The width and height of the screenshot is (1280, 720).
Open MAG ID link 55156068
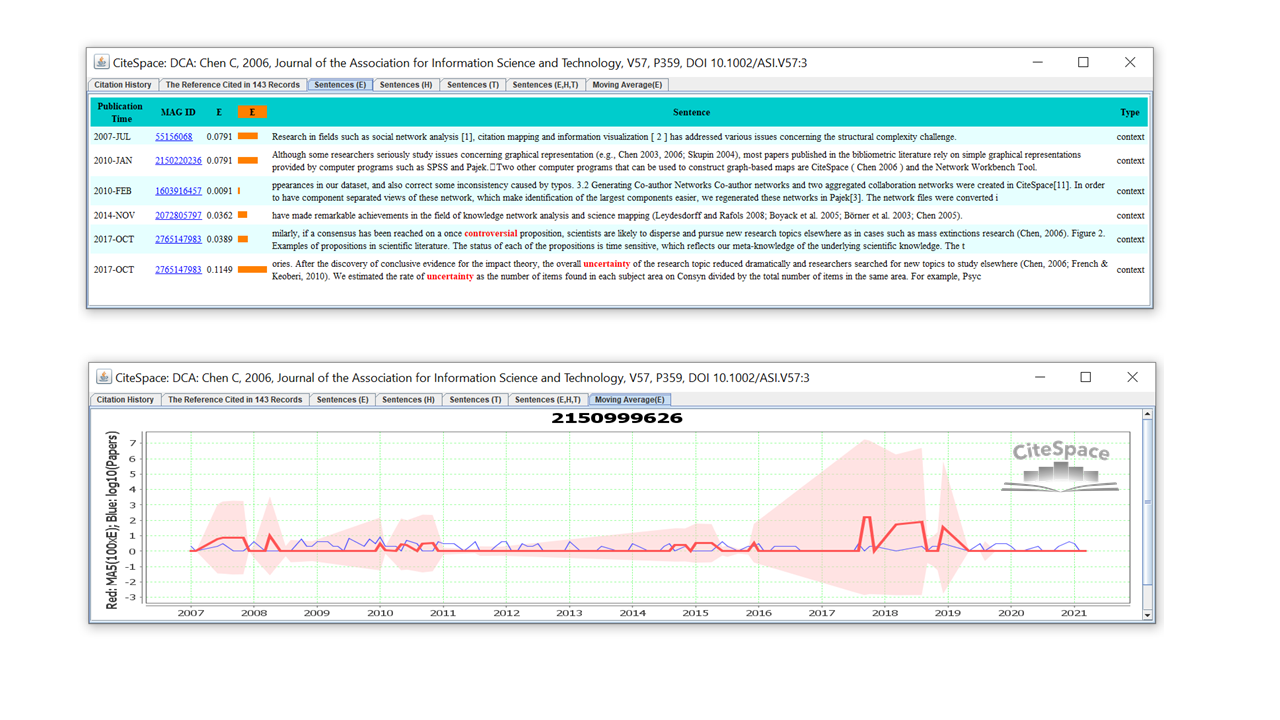174,137
